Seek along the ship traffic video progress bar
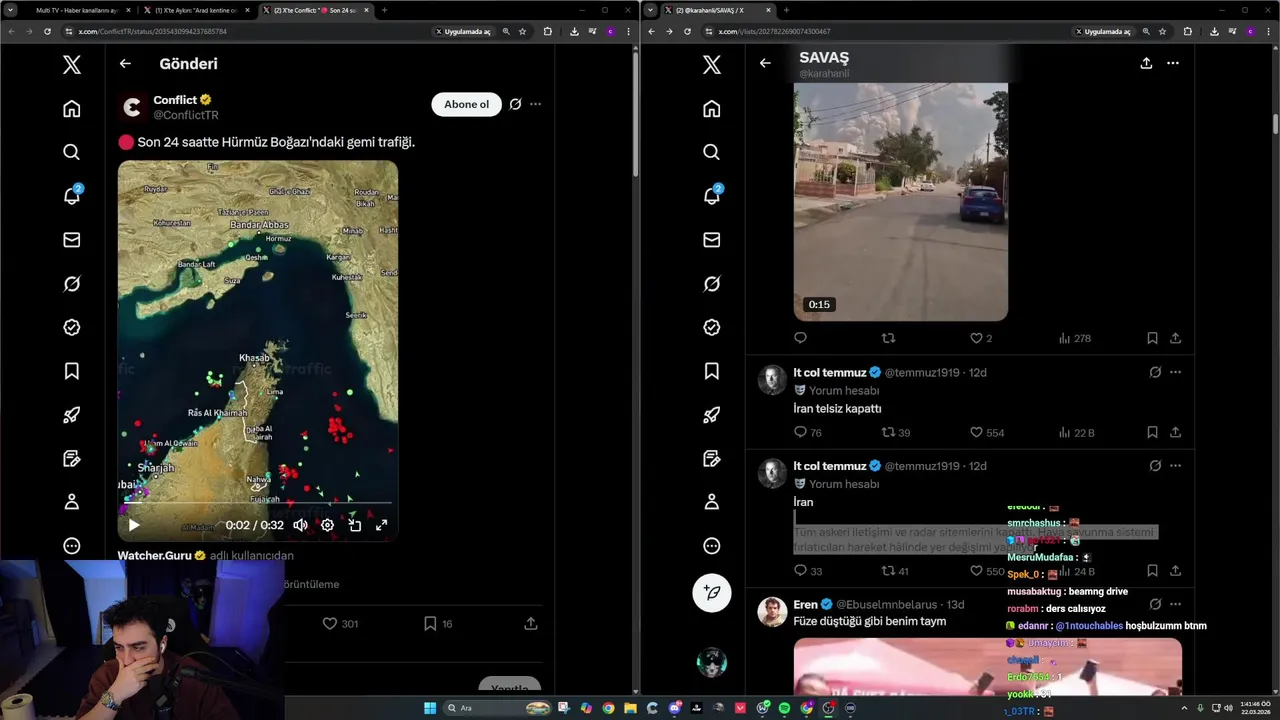 pyautogui.click(x=258, y=504)
